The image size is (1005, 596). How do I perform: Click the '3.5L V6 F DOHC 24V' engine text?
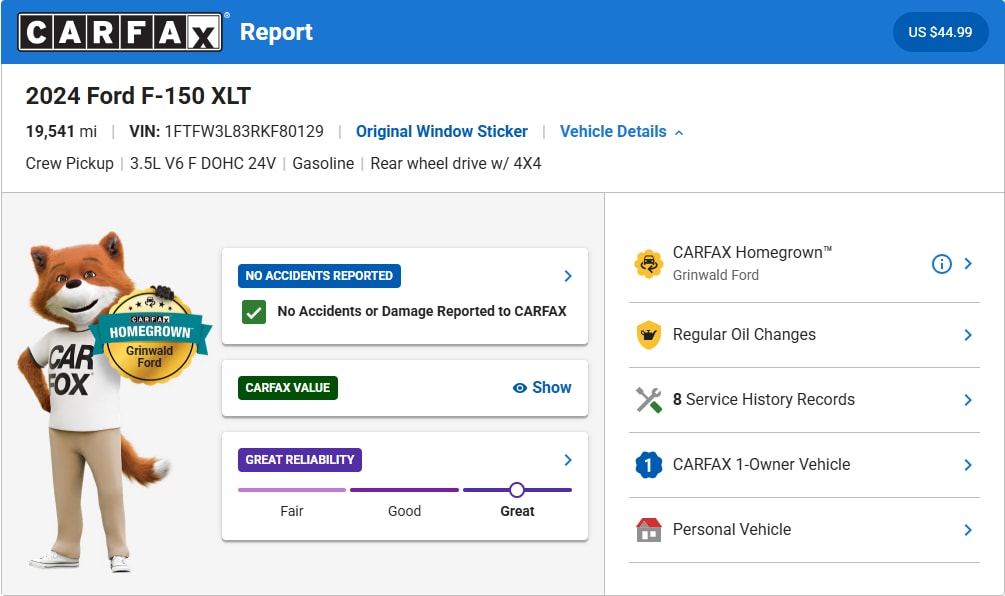(203, 163)
